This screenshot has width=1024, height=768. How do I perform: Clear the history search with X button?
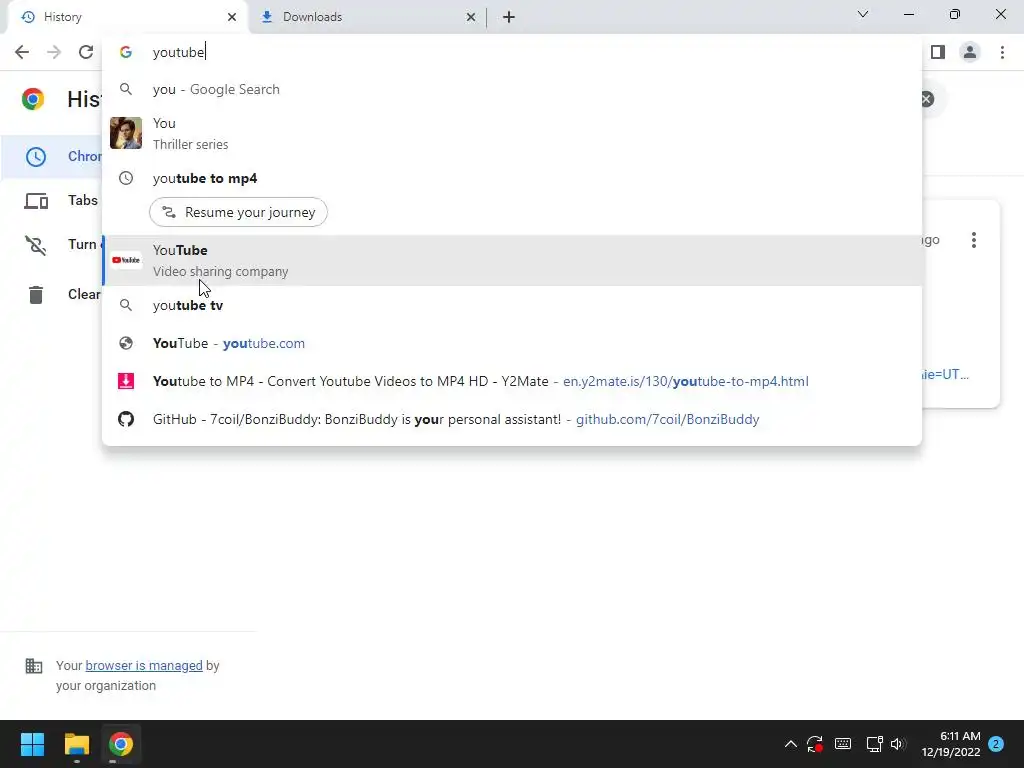927,99
